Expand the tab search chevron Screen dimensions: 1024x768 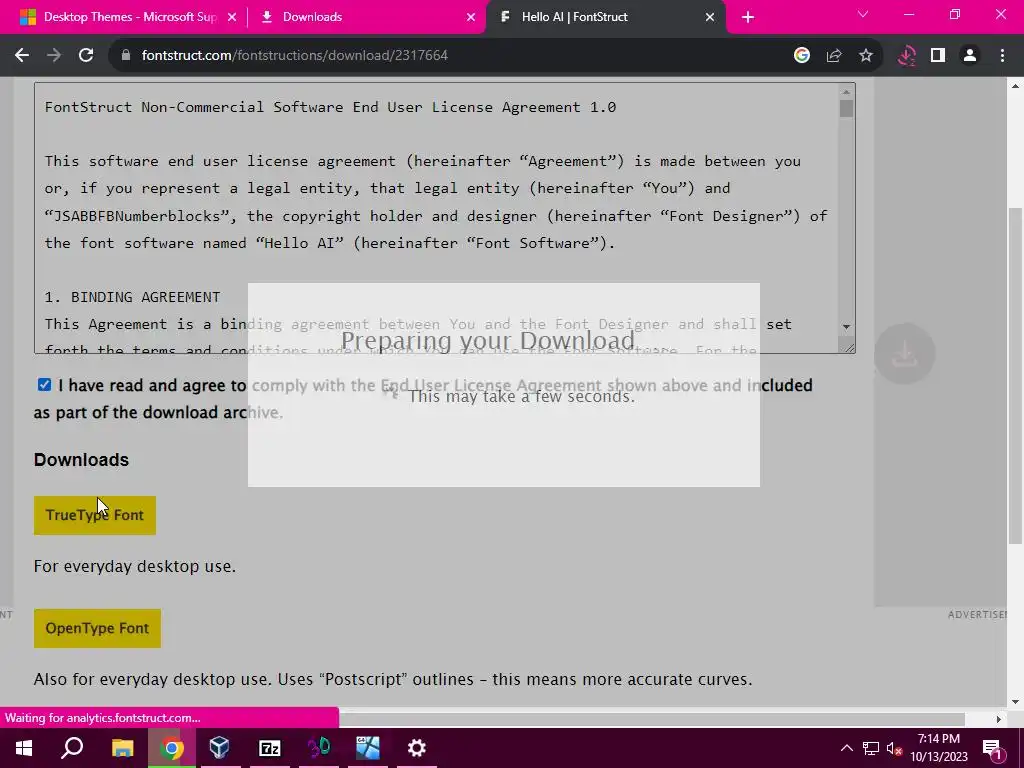point(863,14)
